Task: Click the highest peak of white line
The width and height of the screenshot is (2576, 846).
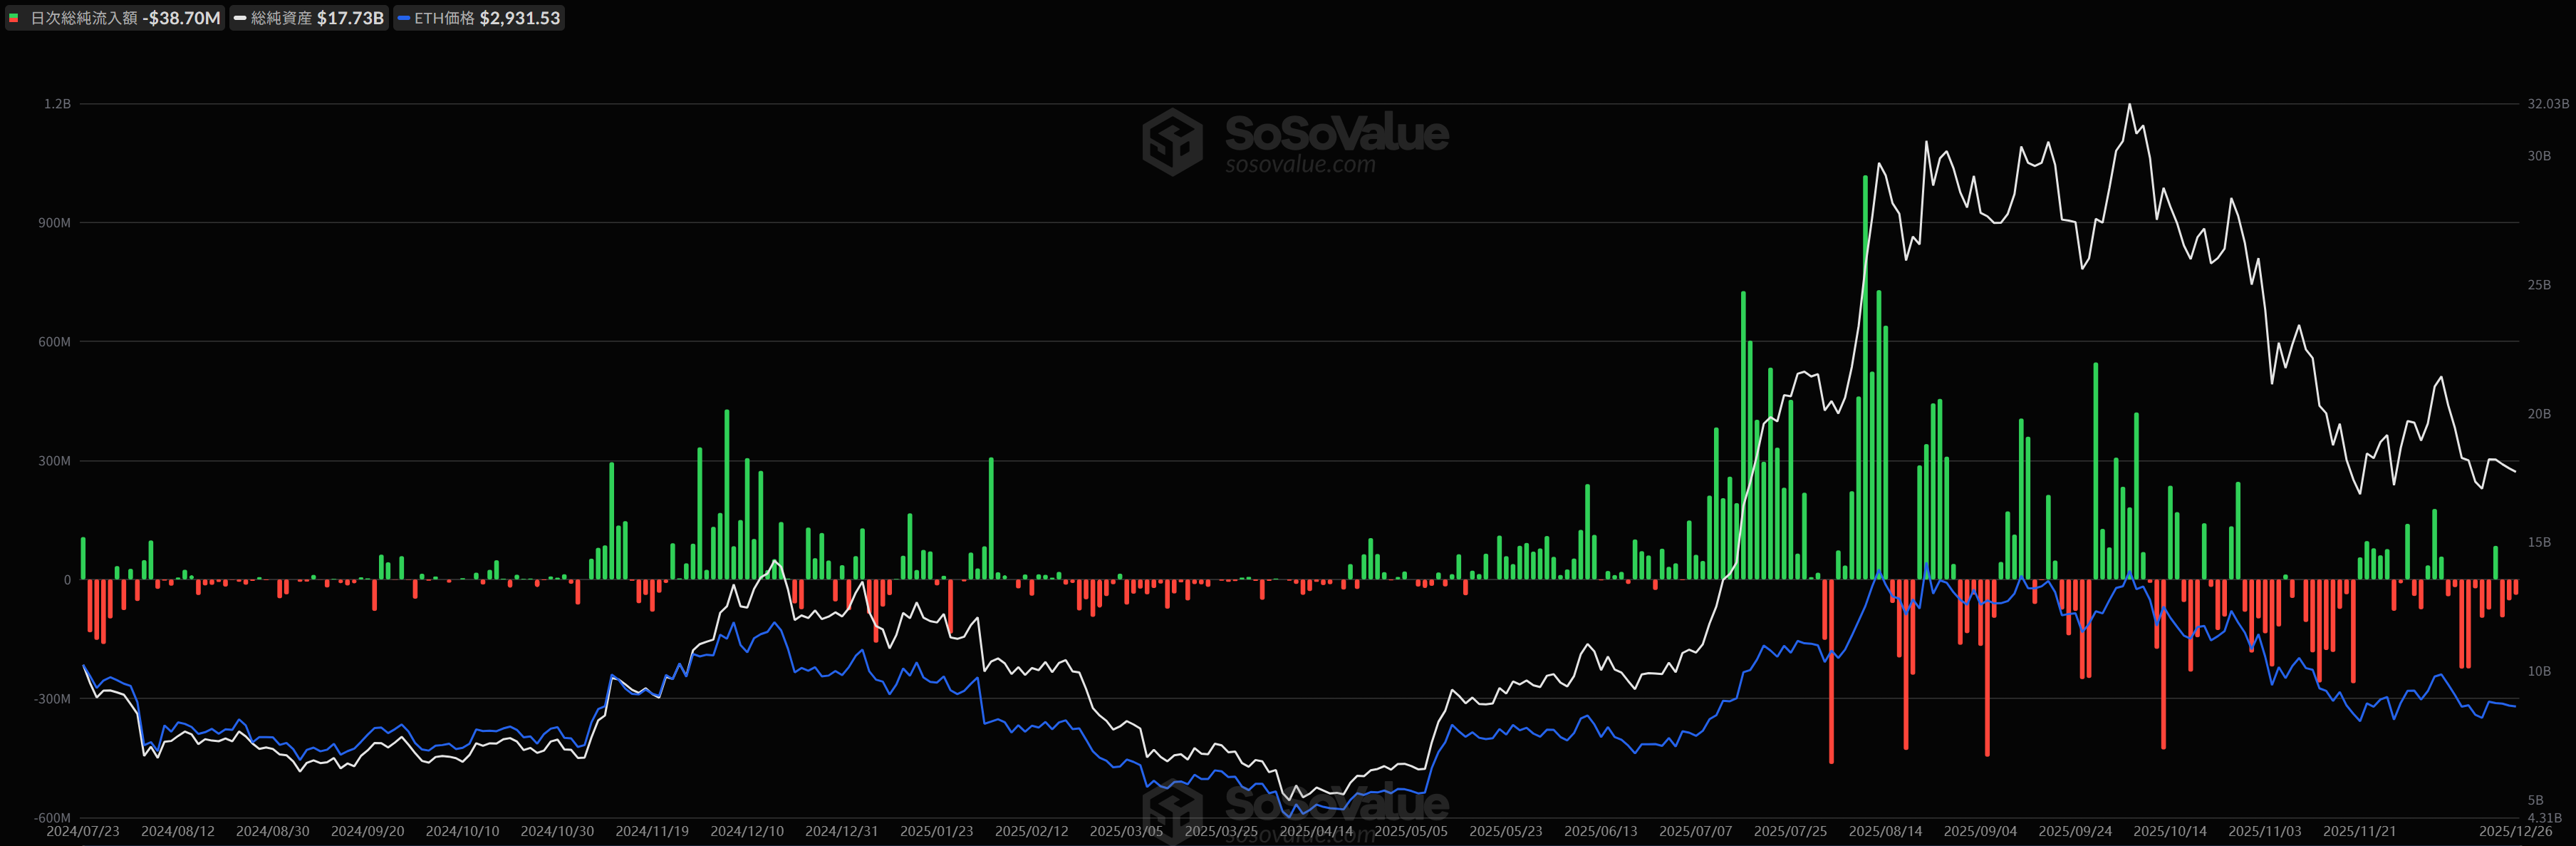Action: click(x=2129, y=105)
